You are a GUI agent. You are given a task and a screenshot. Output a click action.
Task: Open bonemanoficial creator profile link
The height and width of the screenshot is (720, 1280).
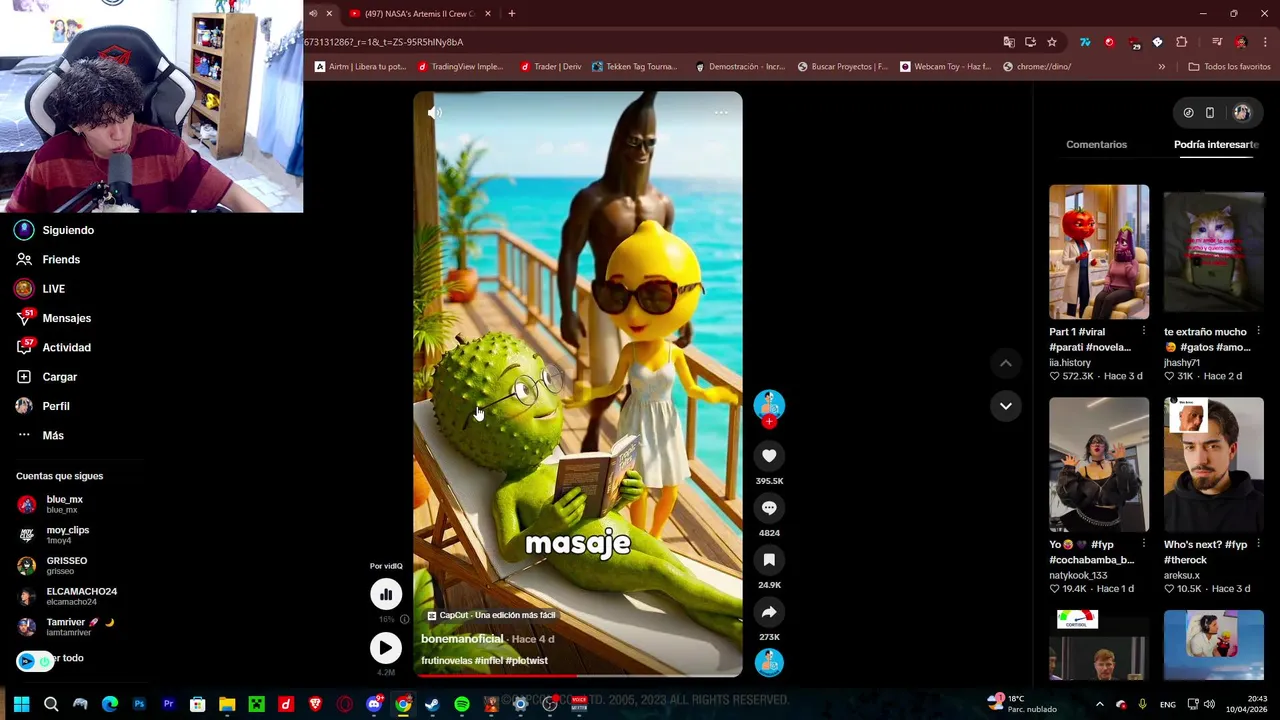[x=462, y=639]
